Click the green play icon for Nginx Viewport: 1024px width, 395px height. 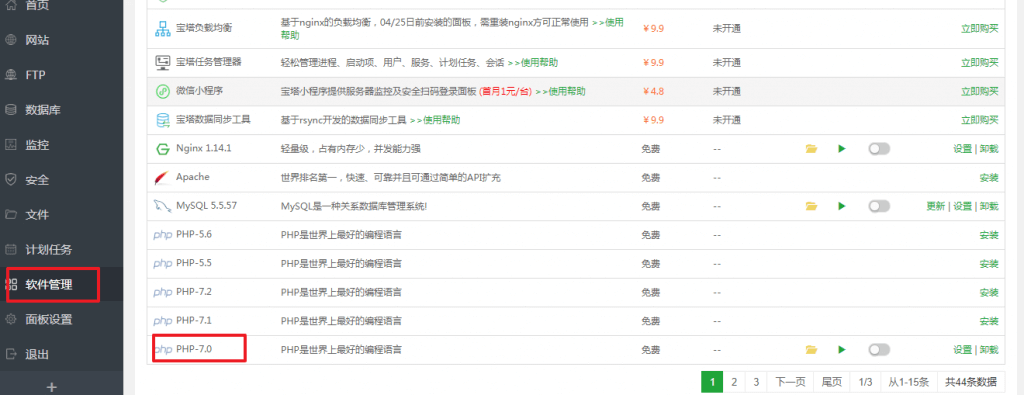842,149
